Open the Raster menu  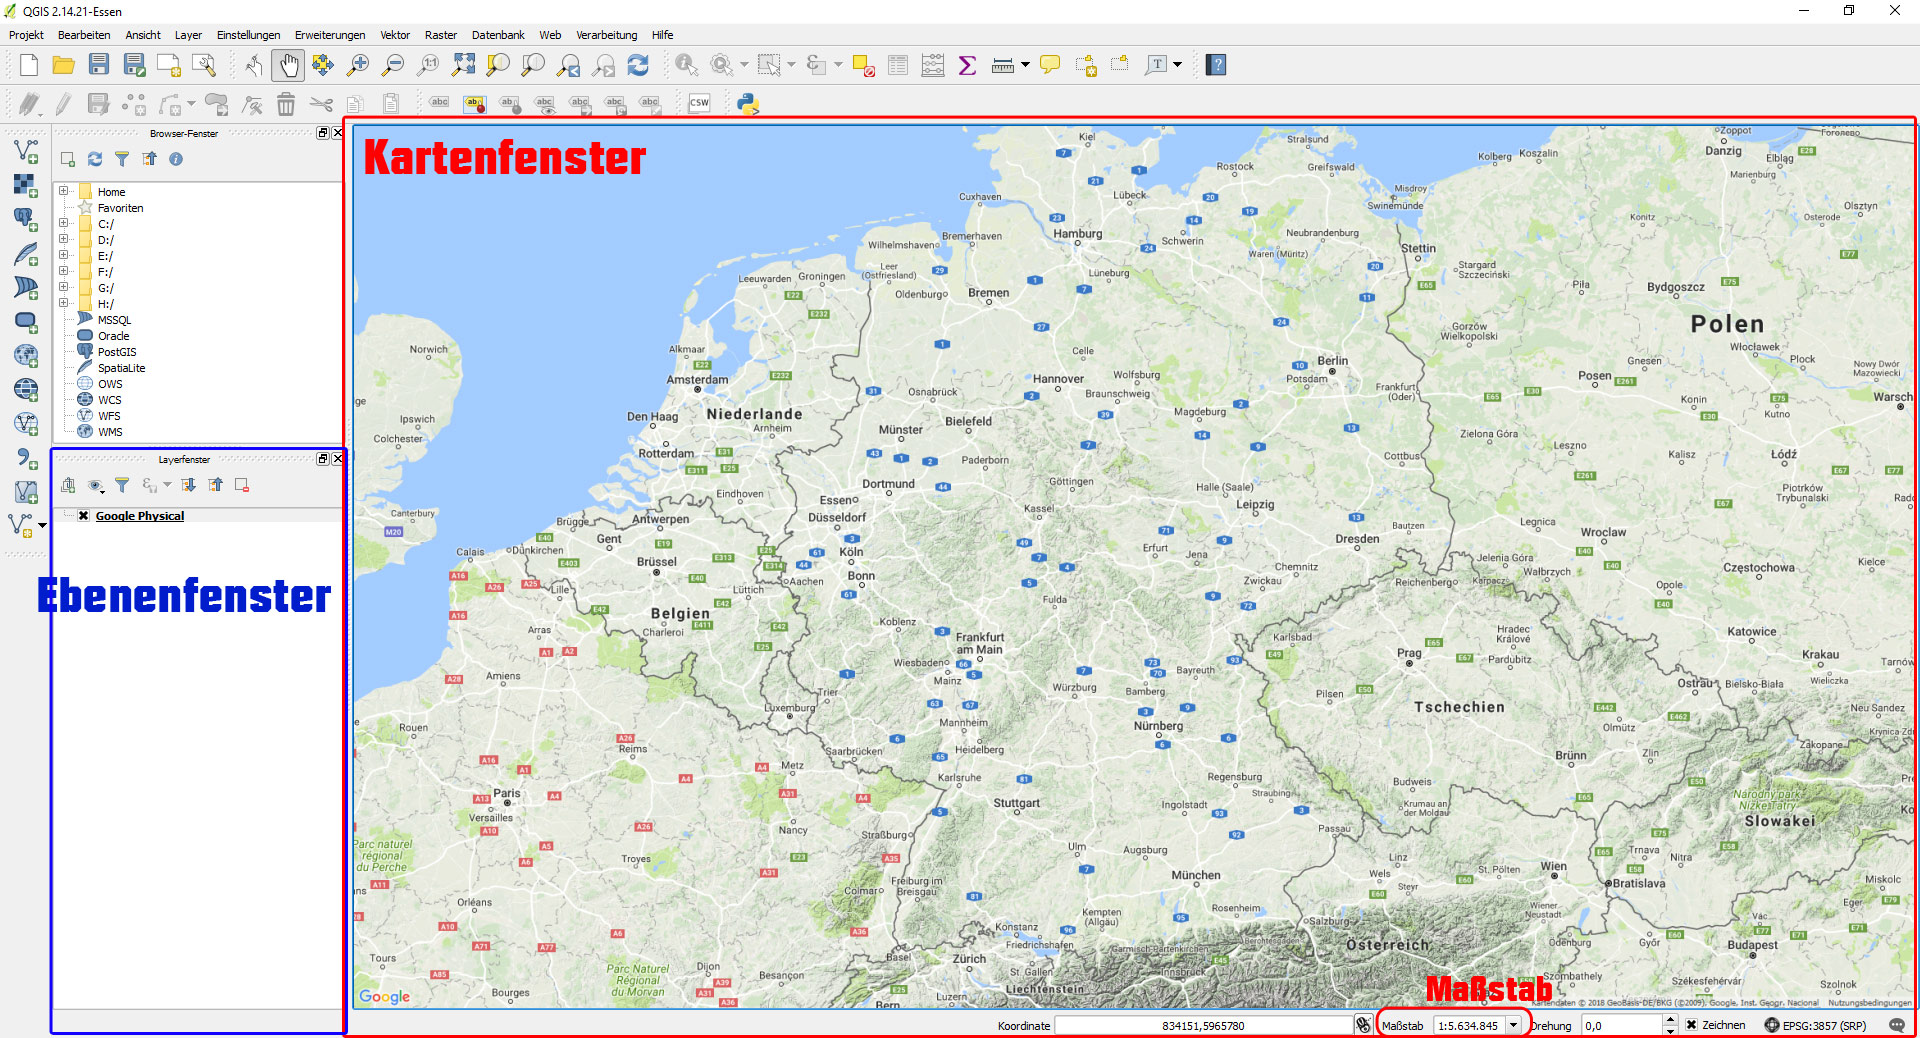[x=441, y=35]
